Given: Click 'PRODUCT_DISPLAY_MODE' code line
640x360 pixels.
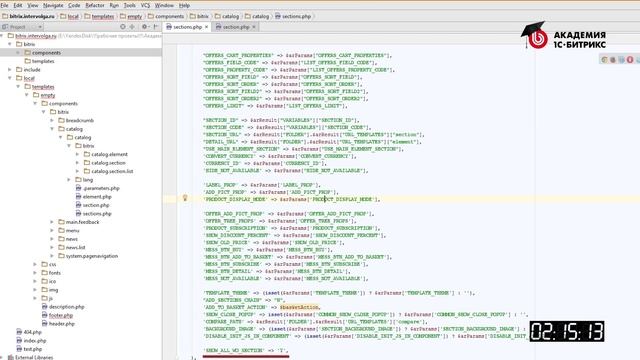Looking at the screenshot, I should coord(292,199).
